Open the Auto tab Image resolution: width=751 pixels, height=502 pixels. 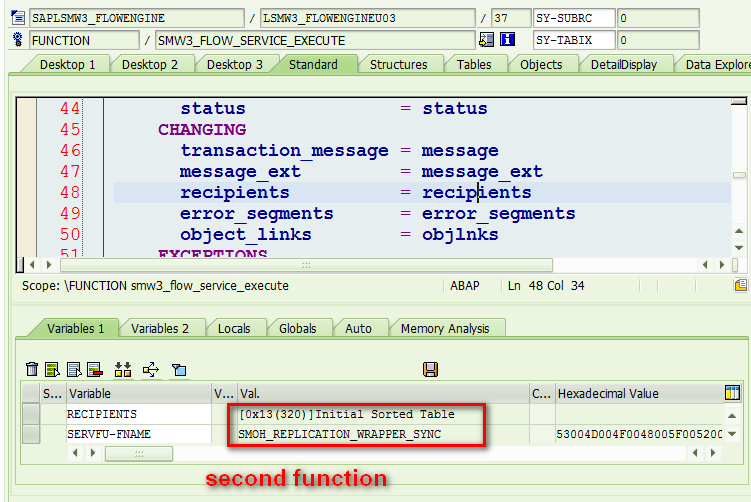pos(358,329)
